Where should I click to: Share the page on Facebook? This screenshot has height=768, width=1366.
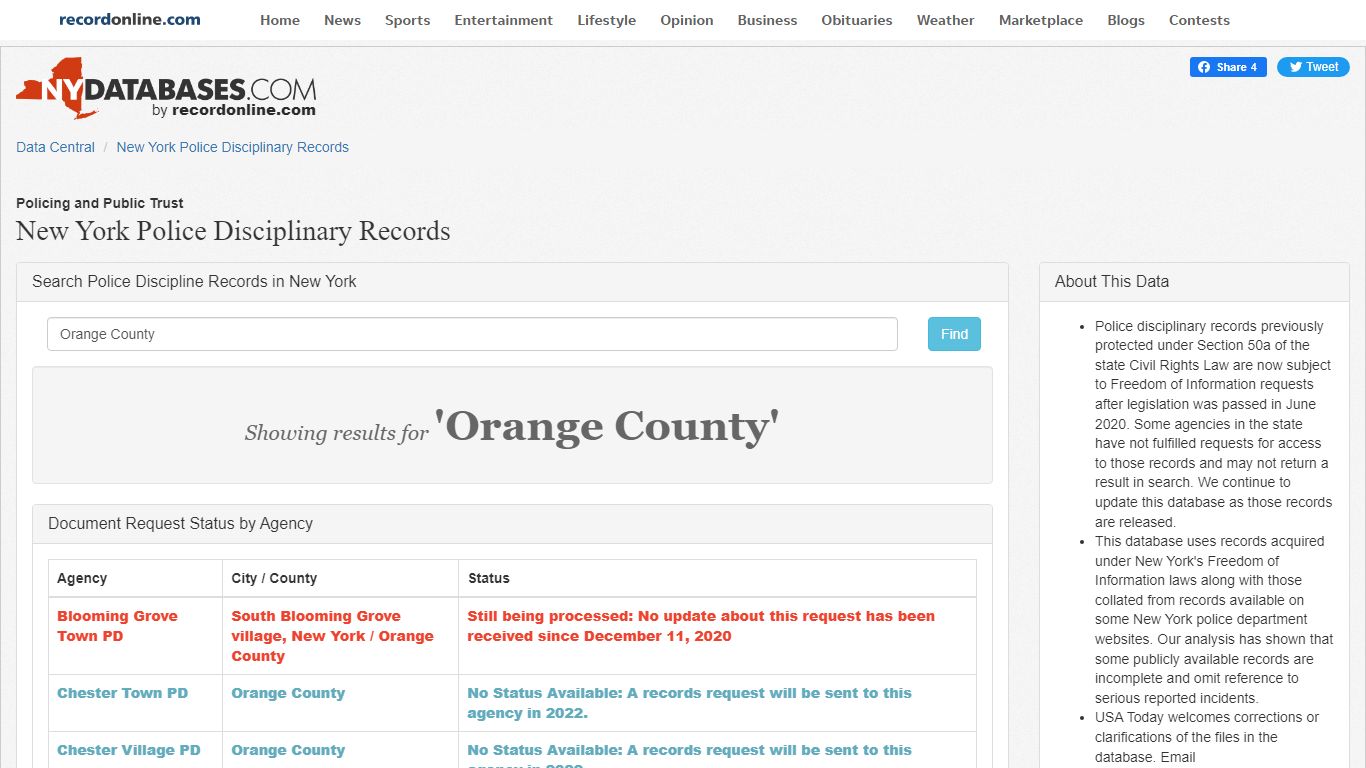[x=1229, y=67]
